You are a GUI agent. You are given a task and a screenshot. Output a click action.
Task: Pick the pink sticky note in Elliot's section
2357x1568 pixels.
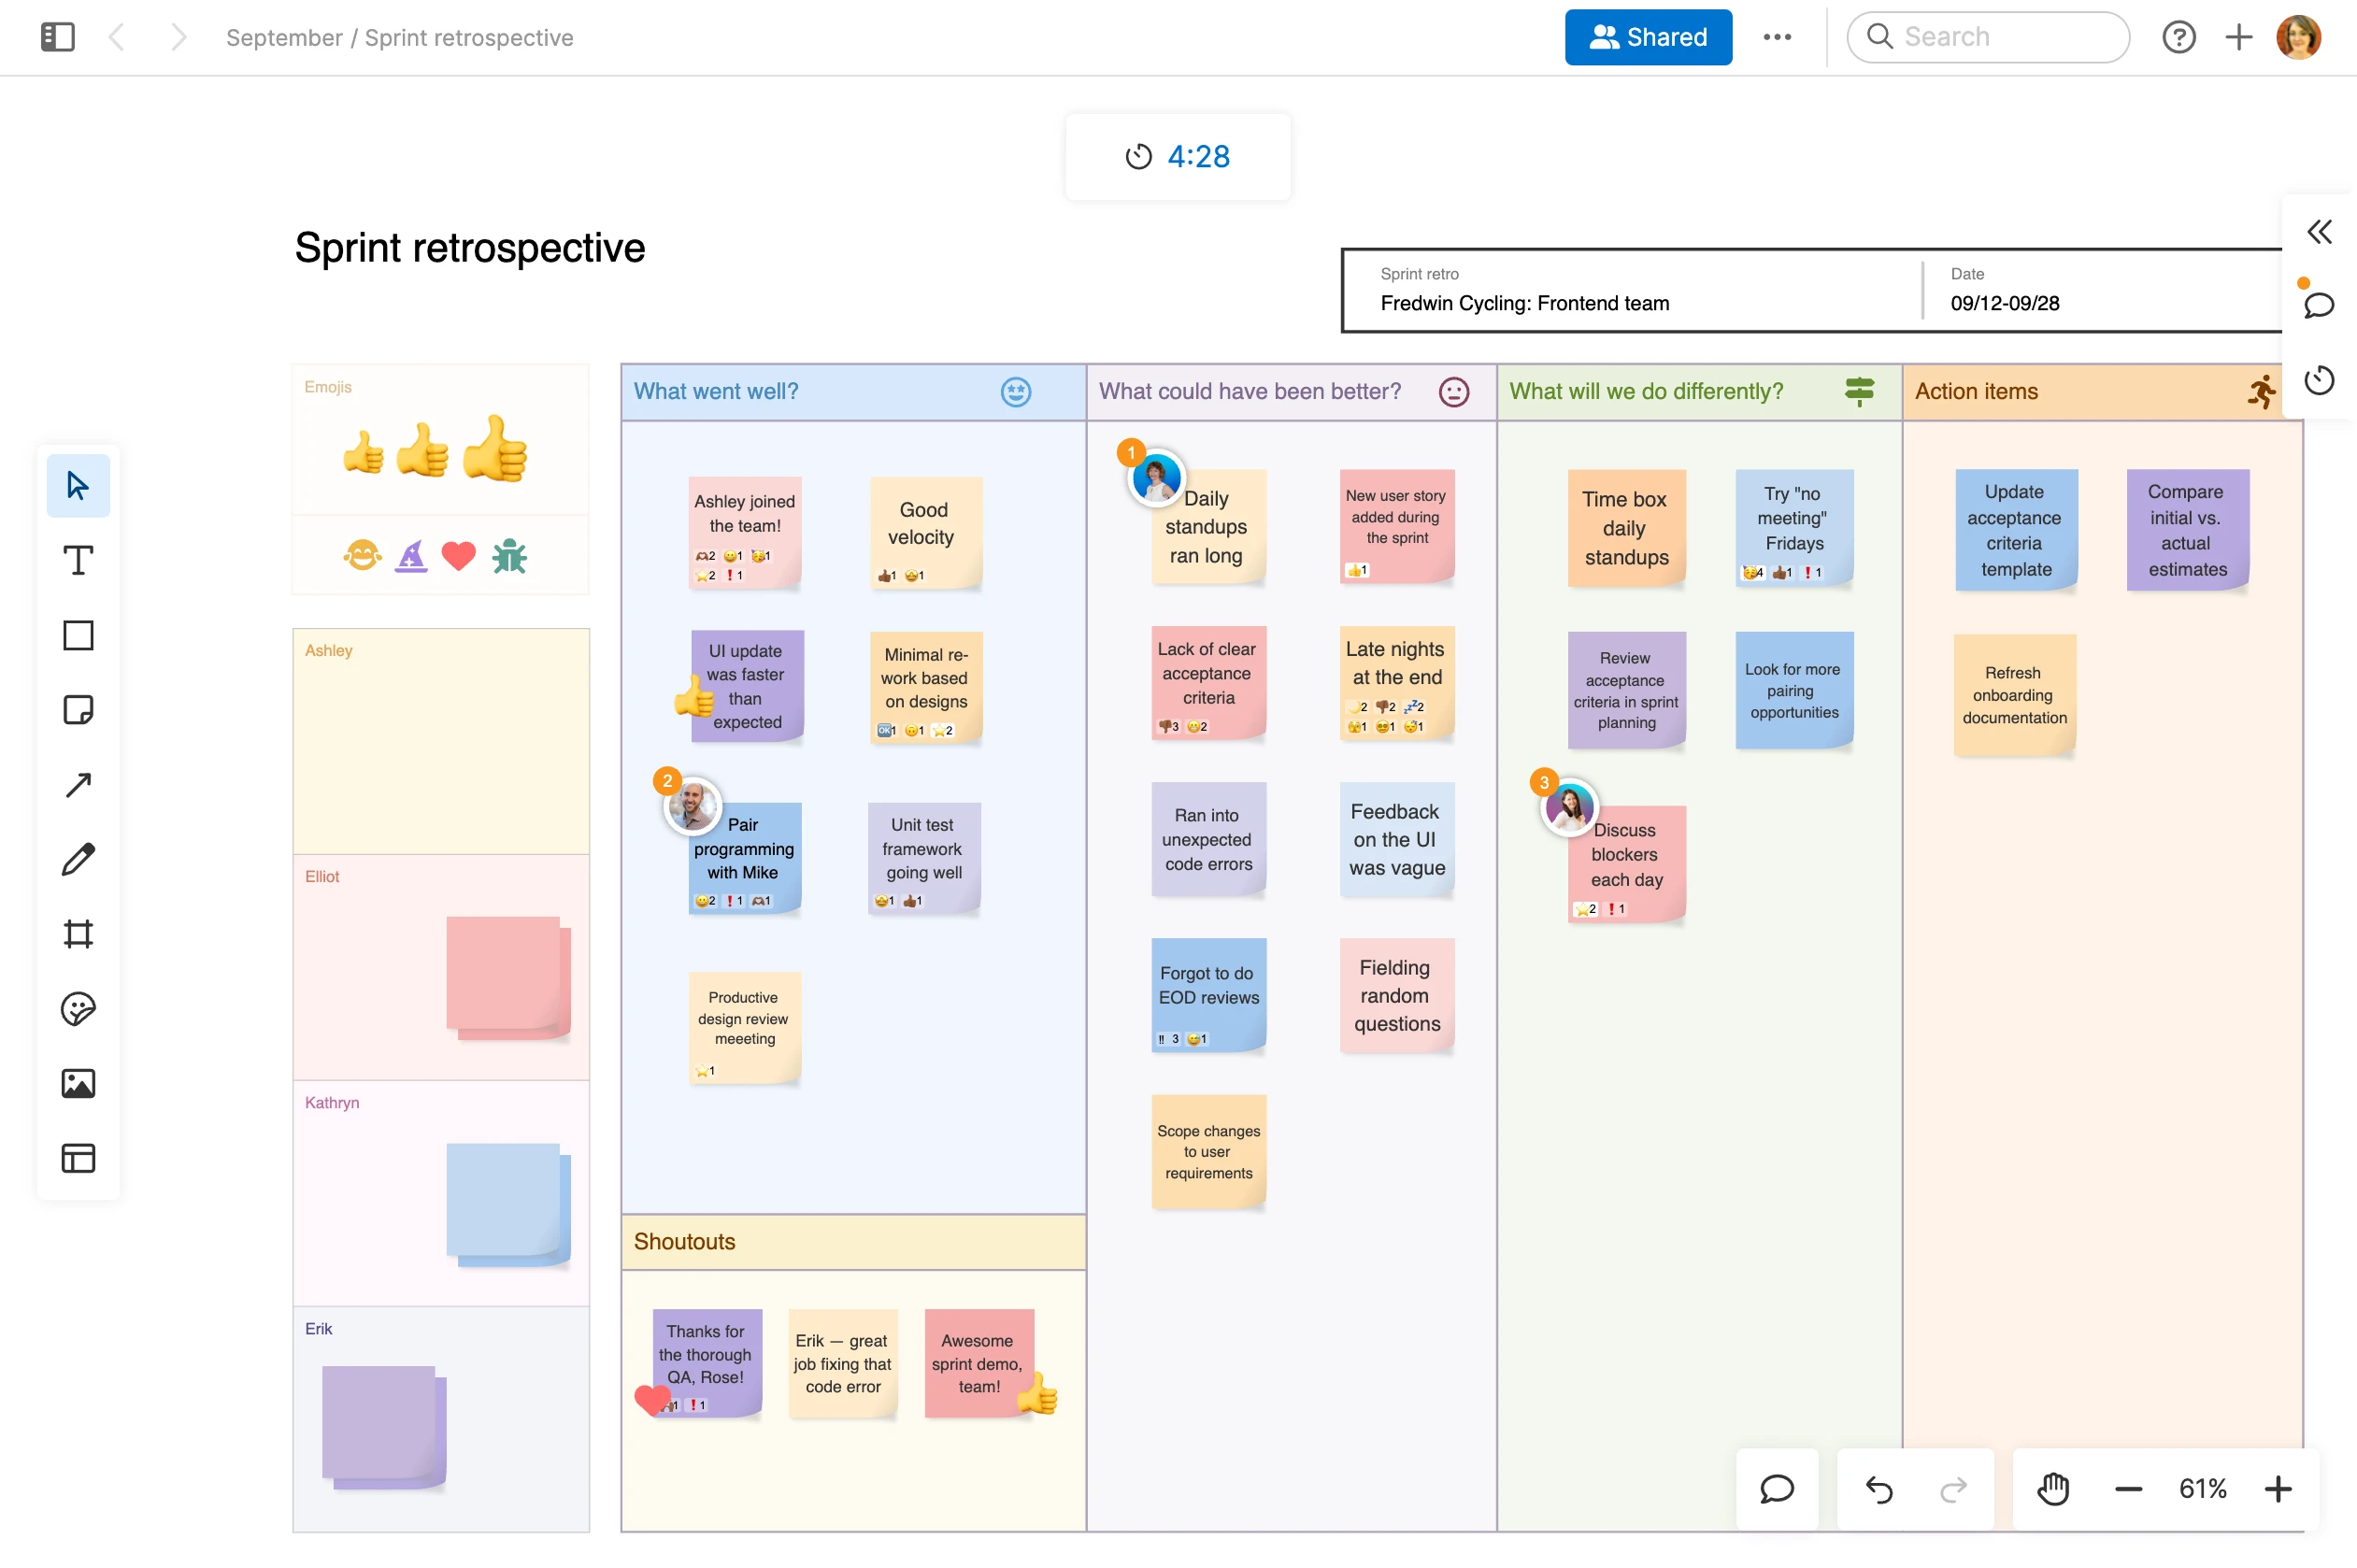pyautogui.click(x=504, y=974)
